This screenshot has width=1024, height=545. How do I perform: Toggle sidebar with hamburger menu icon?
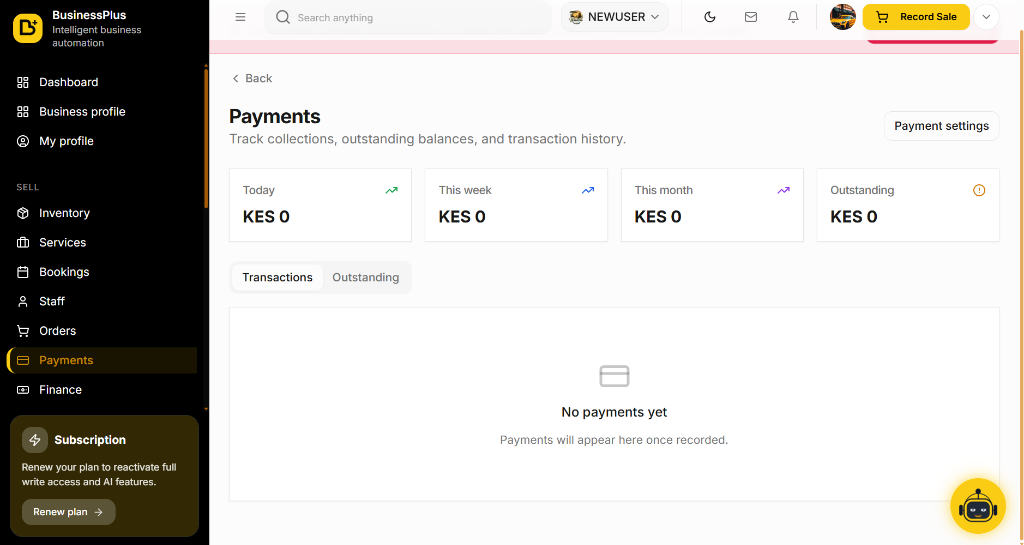click(240, 17)
